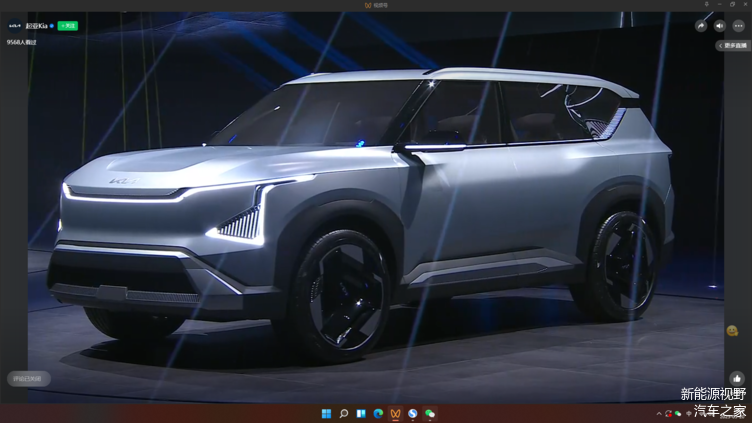Viewport: 752px width, 423px height.
Task: Click the red tray notification icon
Action: coord(668,413)
